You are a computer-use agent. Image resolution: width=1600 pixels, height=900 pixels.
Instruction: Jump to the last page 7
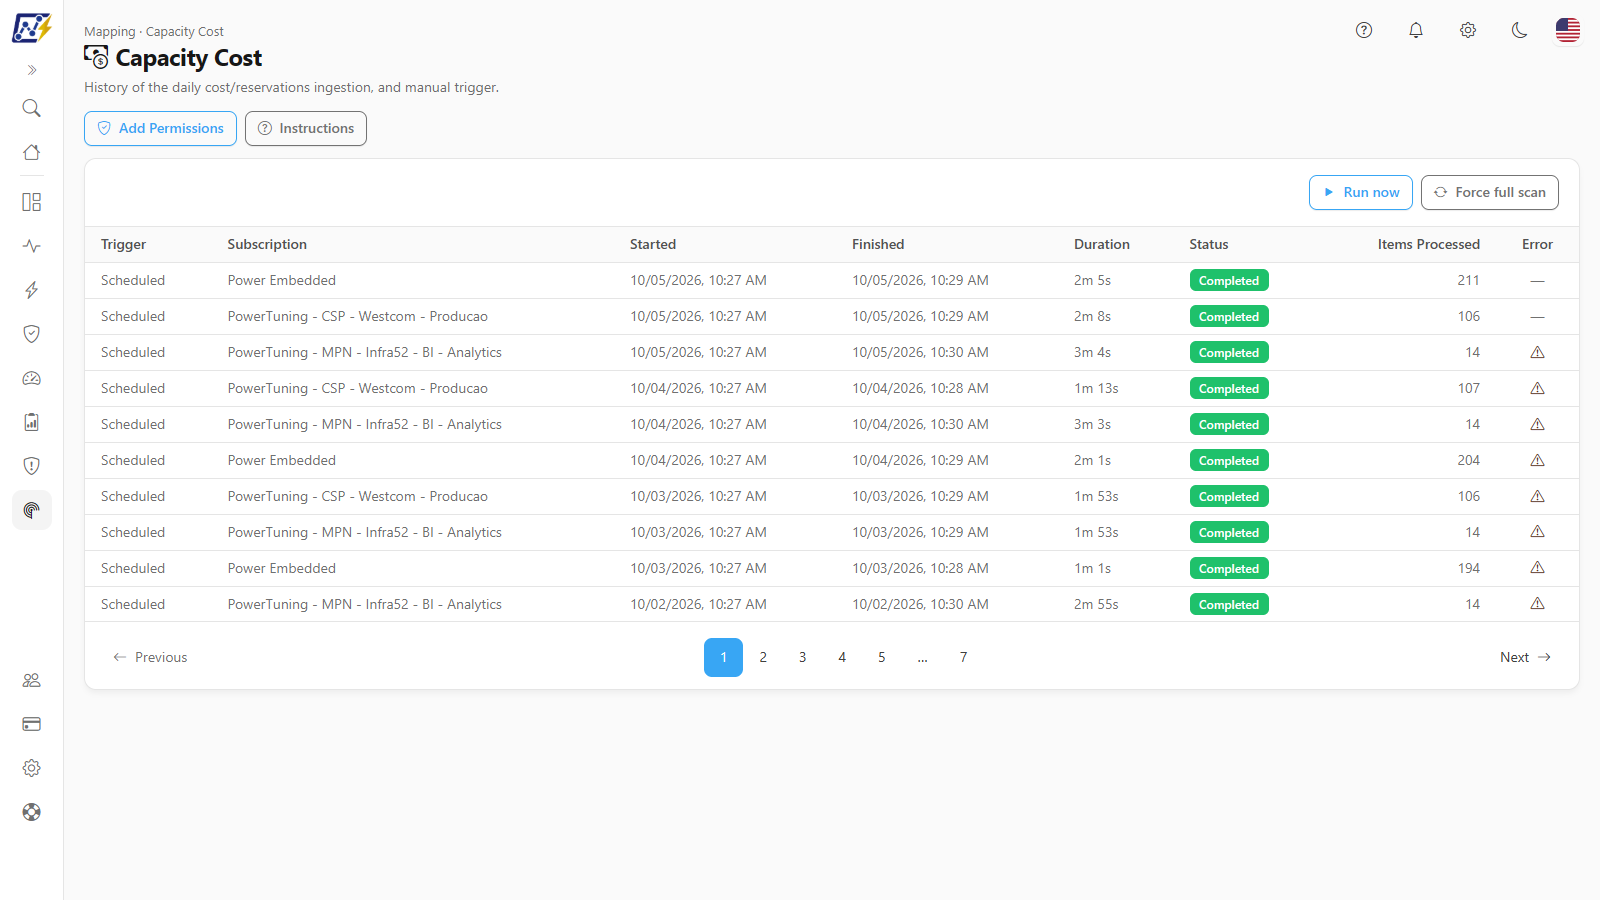click(x=963, y=657)
